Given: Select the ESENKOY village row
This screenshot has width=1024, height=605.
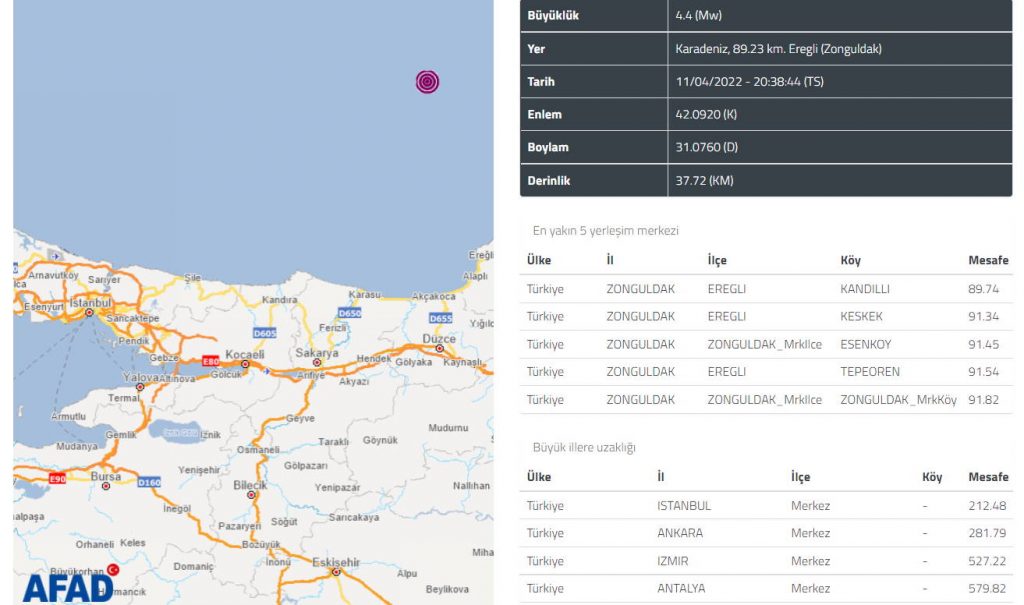Looking at the screenshot, I should 766,344.
